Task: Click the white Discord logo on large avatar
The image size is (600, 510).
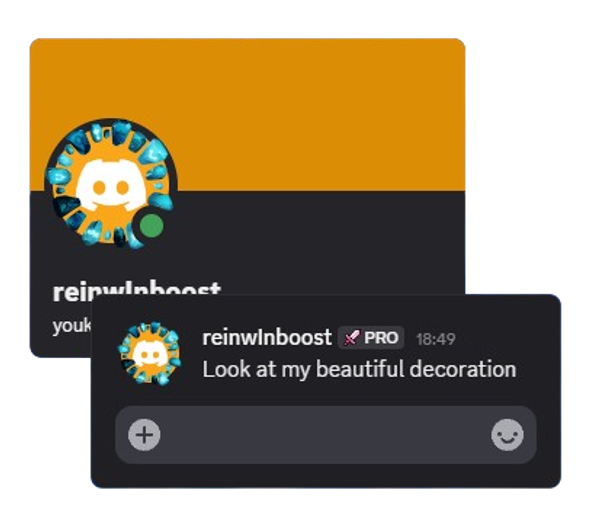Action: click(x=111, y=184)
